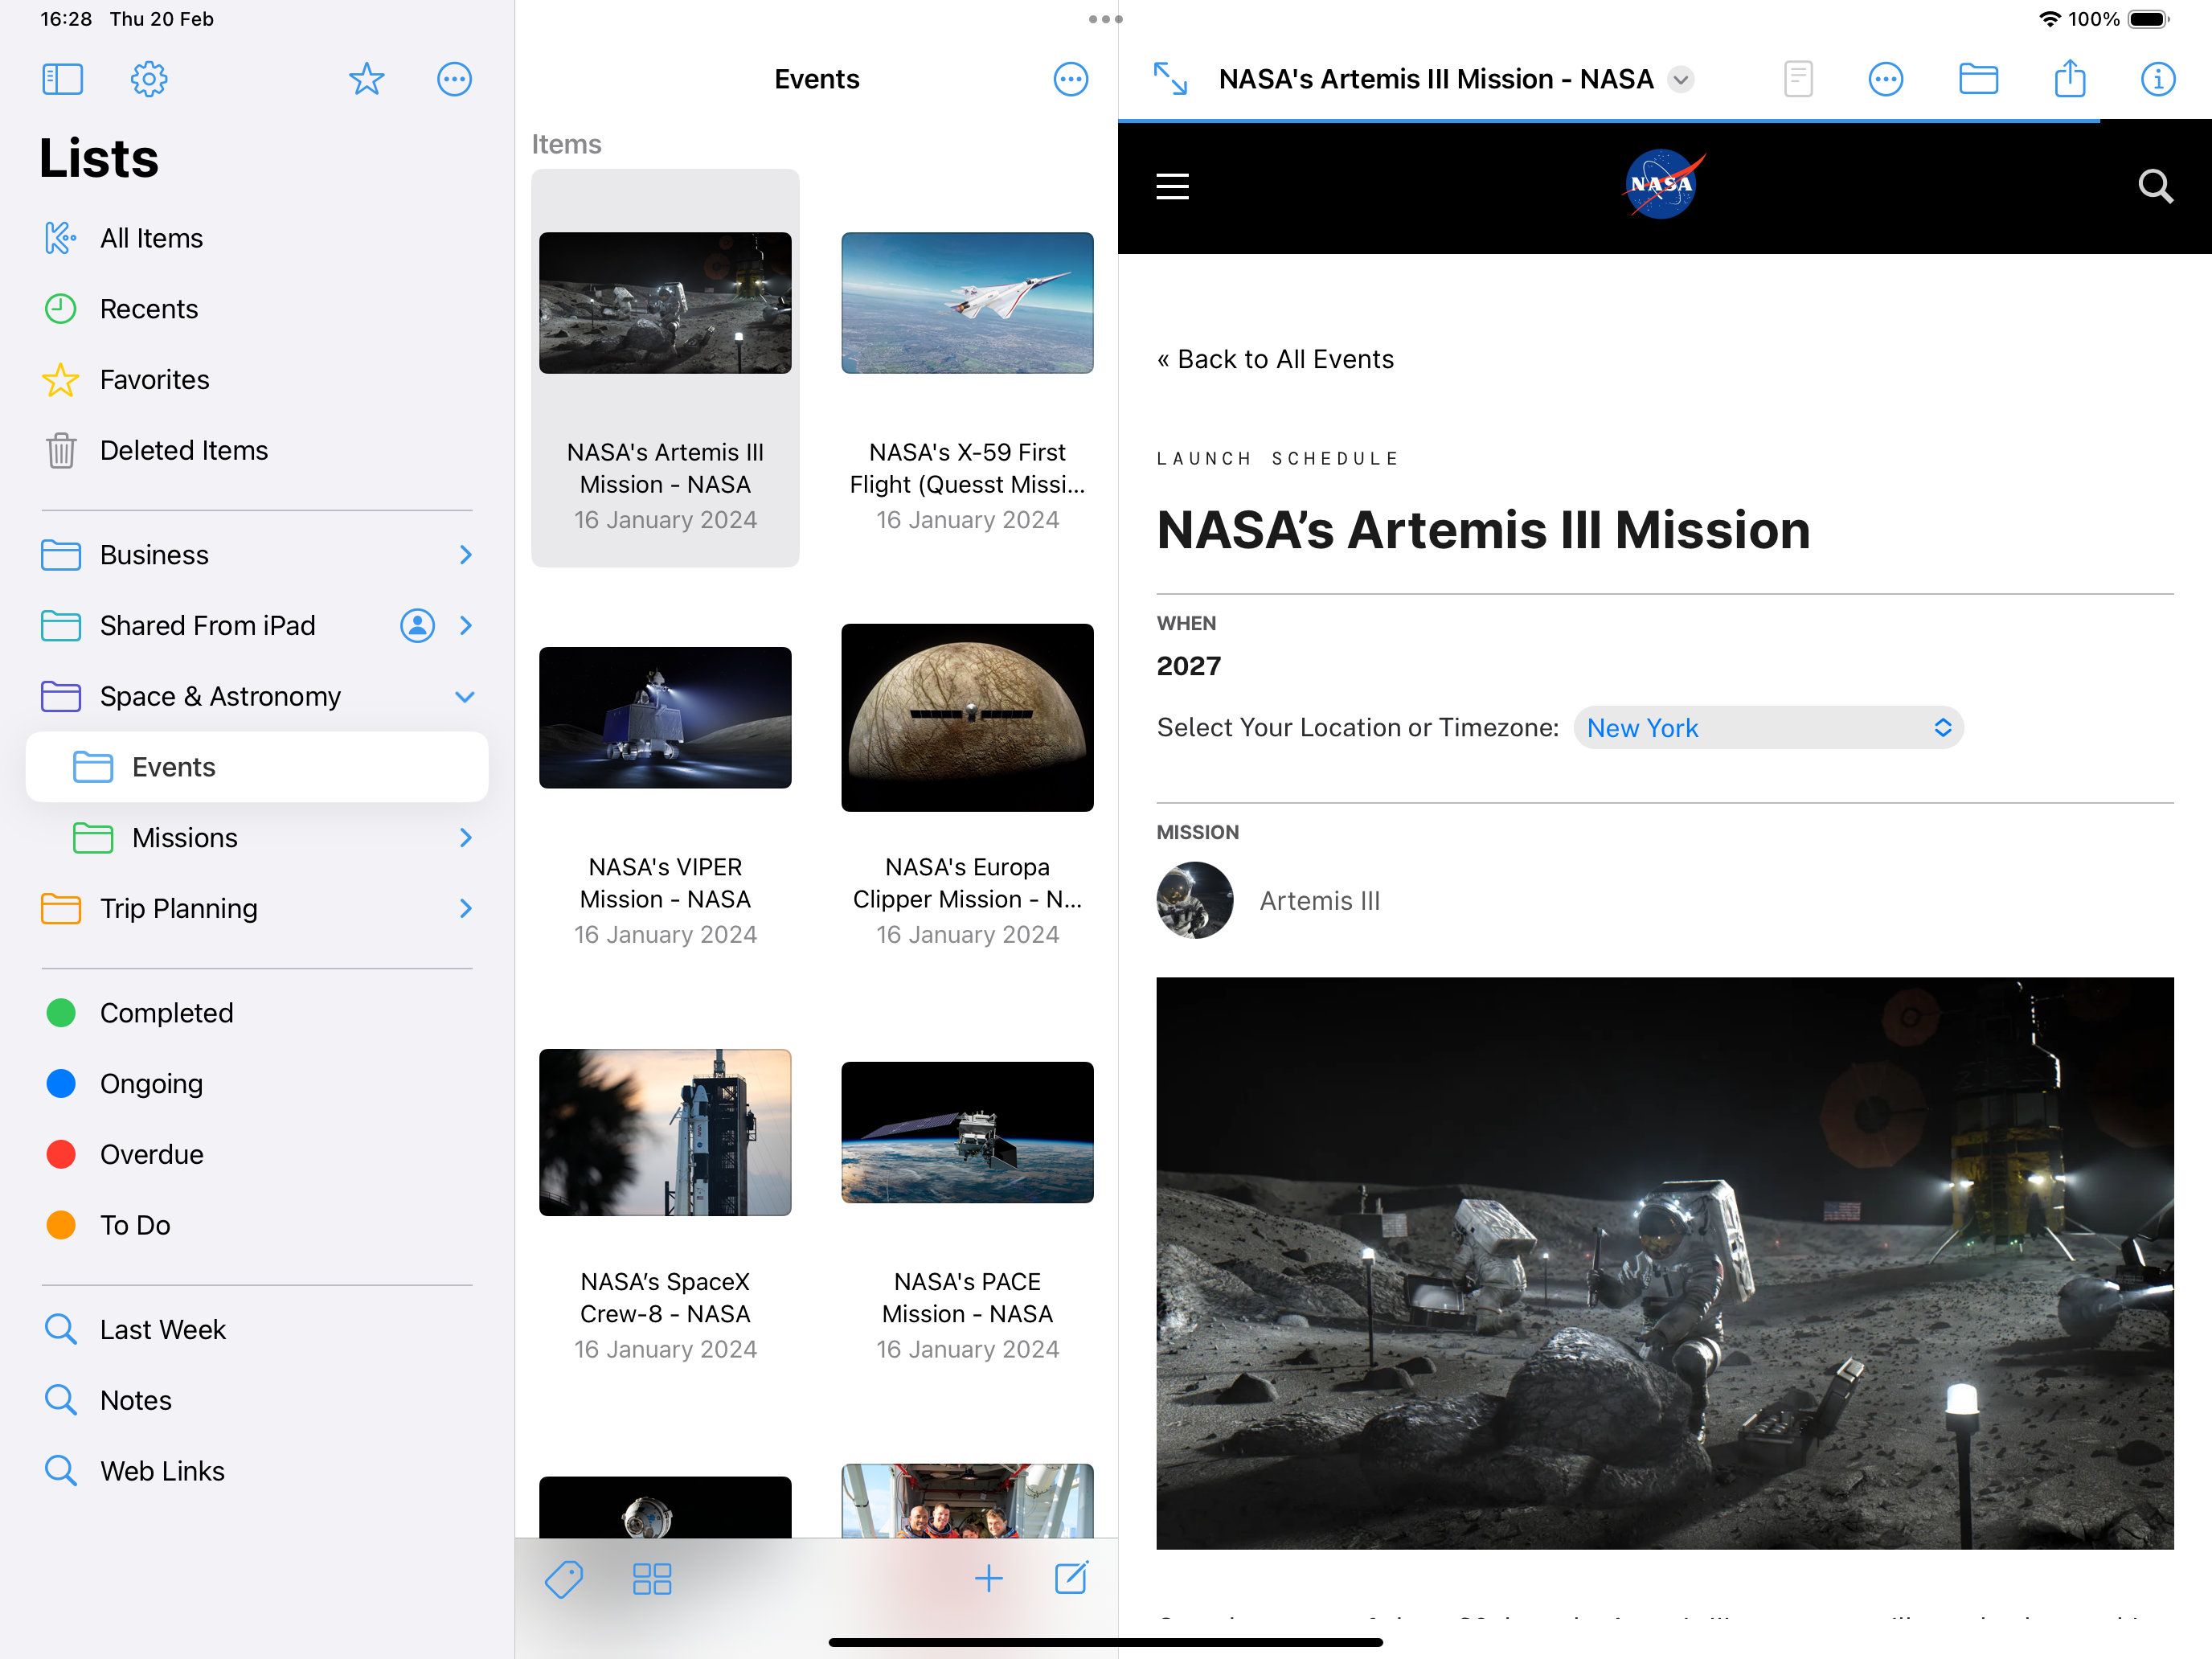Select the Events subfolder

pyautogui.click(x=256, y=767)
